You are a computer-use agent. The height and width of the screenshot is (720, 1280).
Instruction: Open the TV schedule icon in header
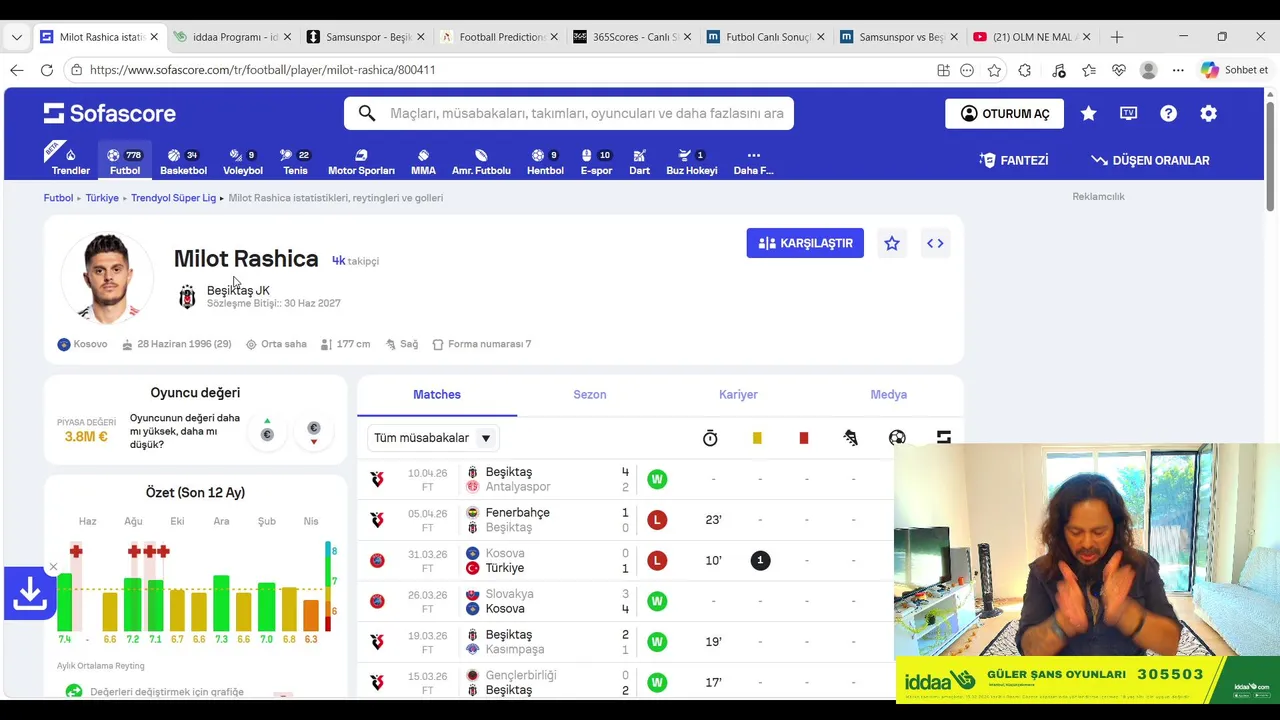pos(1128,114)
